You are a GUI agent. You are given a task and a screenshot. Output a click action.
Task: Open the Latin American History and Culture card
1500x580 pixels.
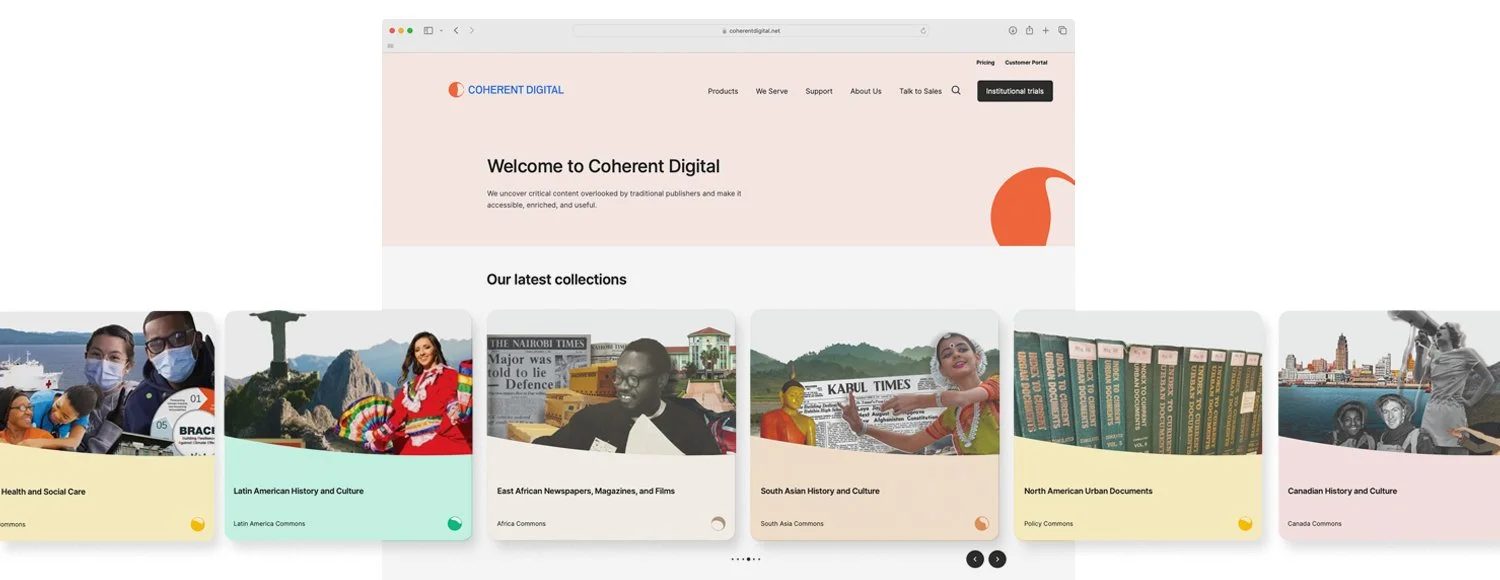[348, 425]
